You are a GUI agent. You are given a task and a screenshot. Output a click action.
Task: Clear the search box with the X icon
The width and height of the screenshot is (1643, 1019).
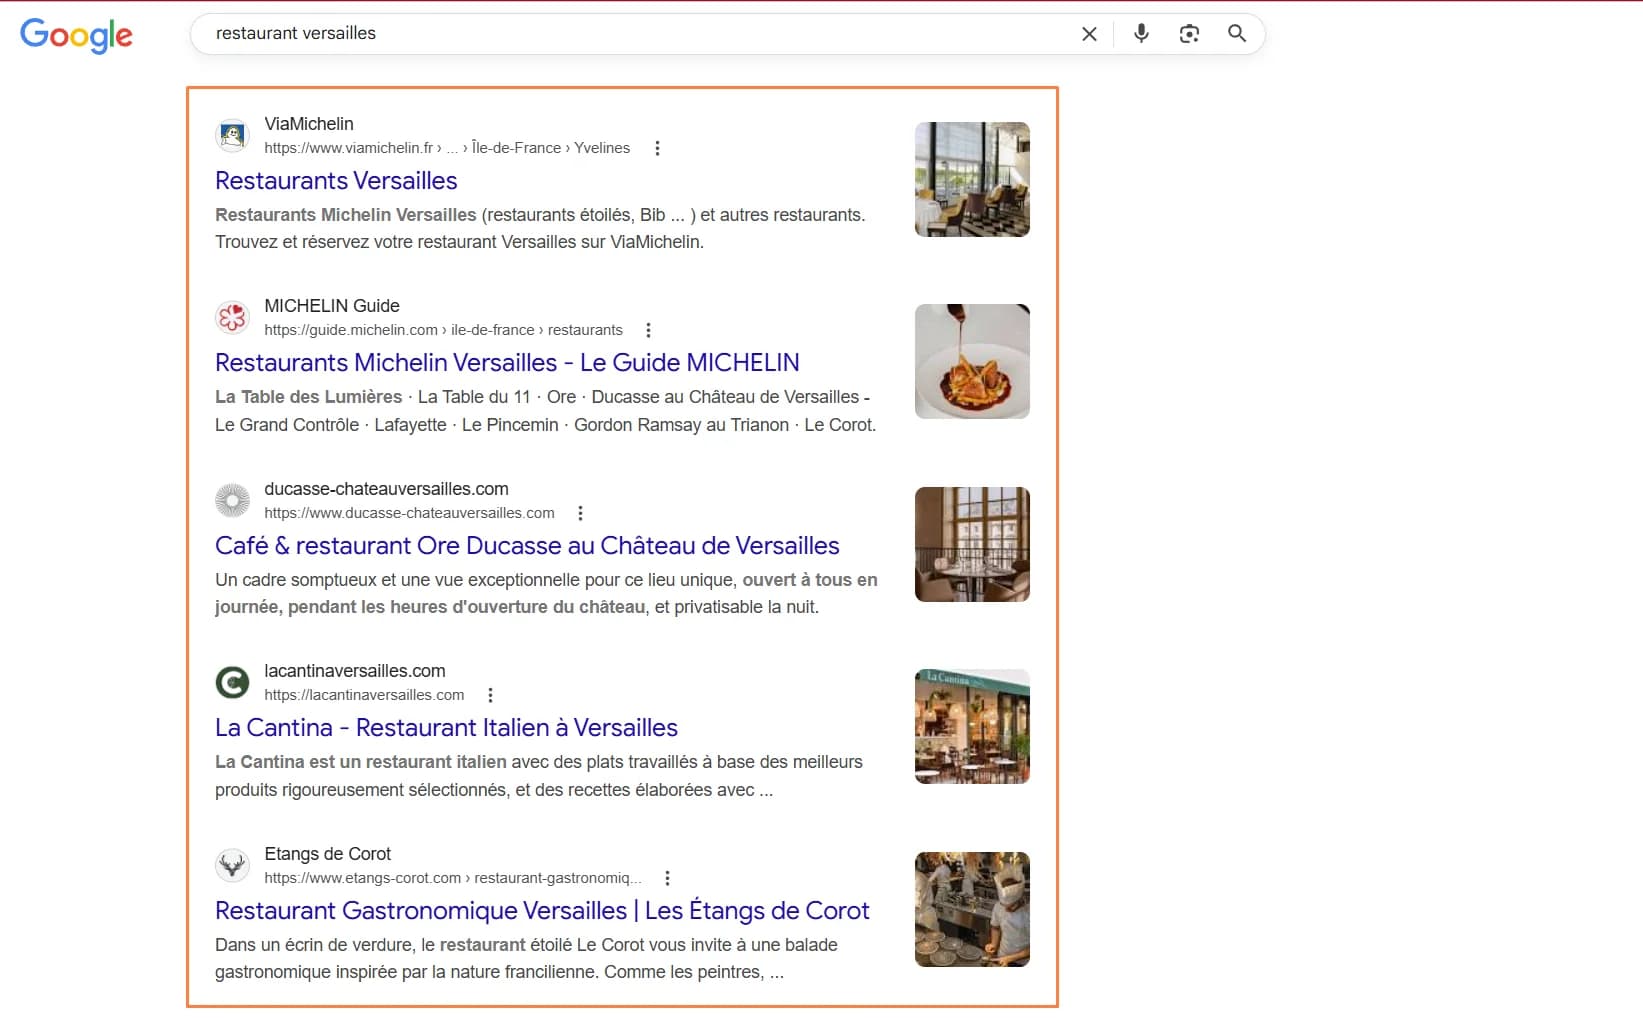(1089, 34)
